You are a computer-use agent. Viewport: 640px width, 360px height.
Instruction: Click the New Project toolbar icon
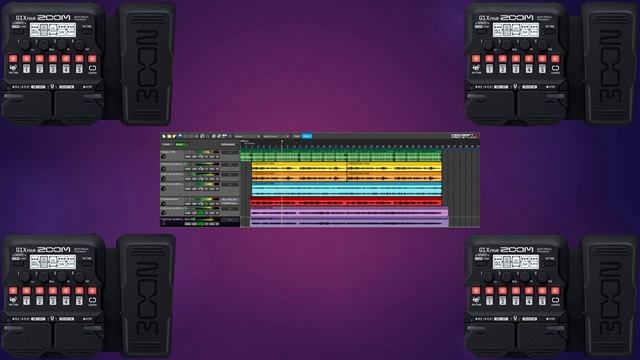[x=164, y=136]
